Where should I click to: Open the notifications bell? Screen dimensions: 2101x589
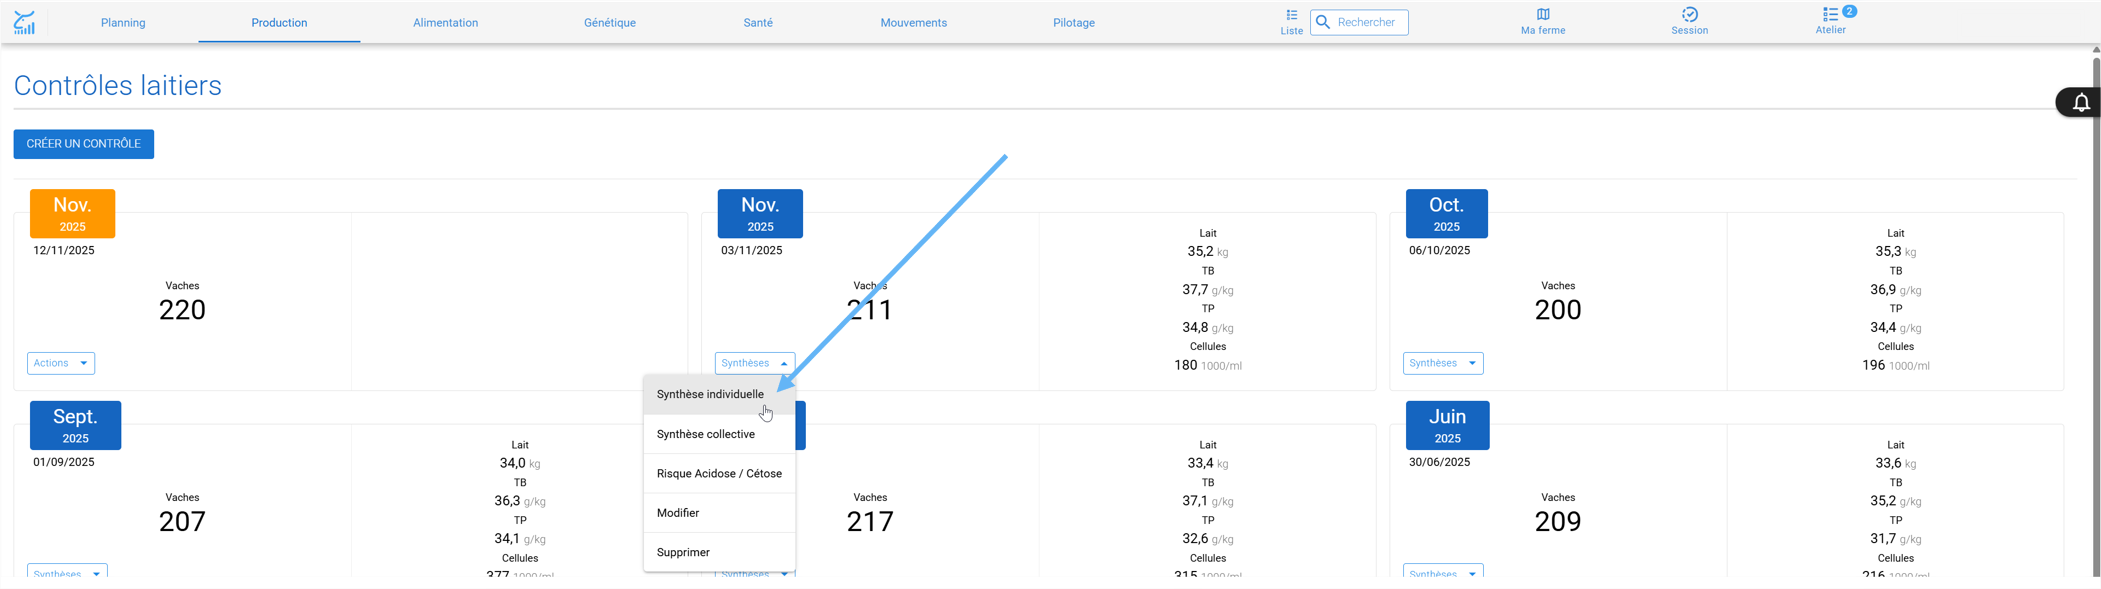pyautogui.click(x=2080, y=102)
